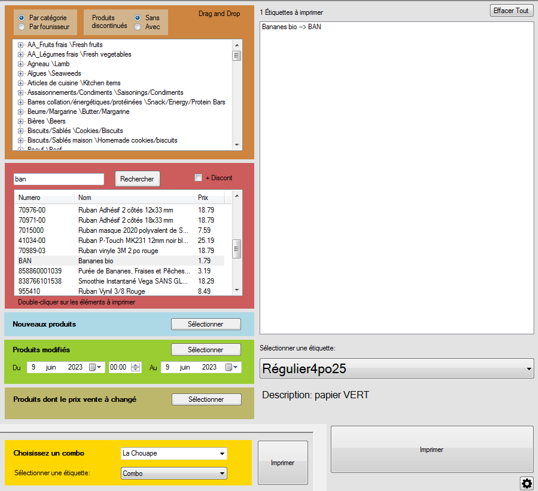
Task: Select Purée de Bananes, Fraises row
Action: (120, 271)
